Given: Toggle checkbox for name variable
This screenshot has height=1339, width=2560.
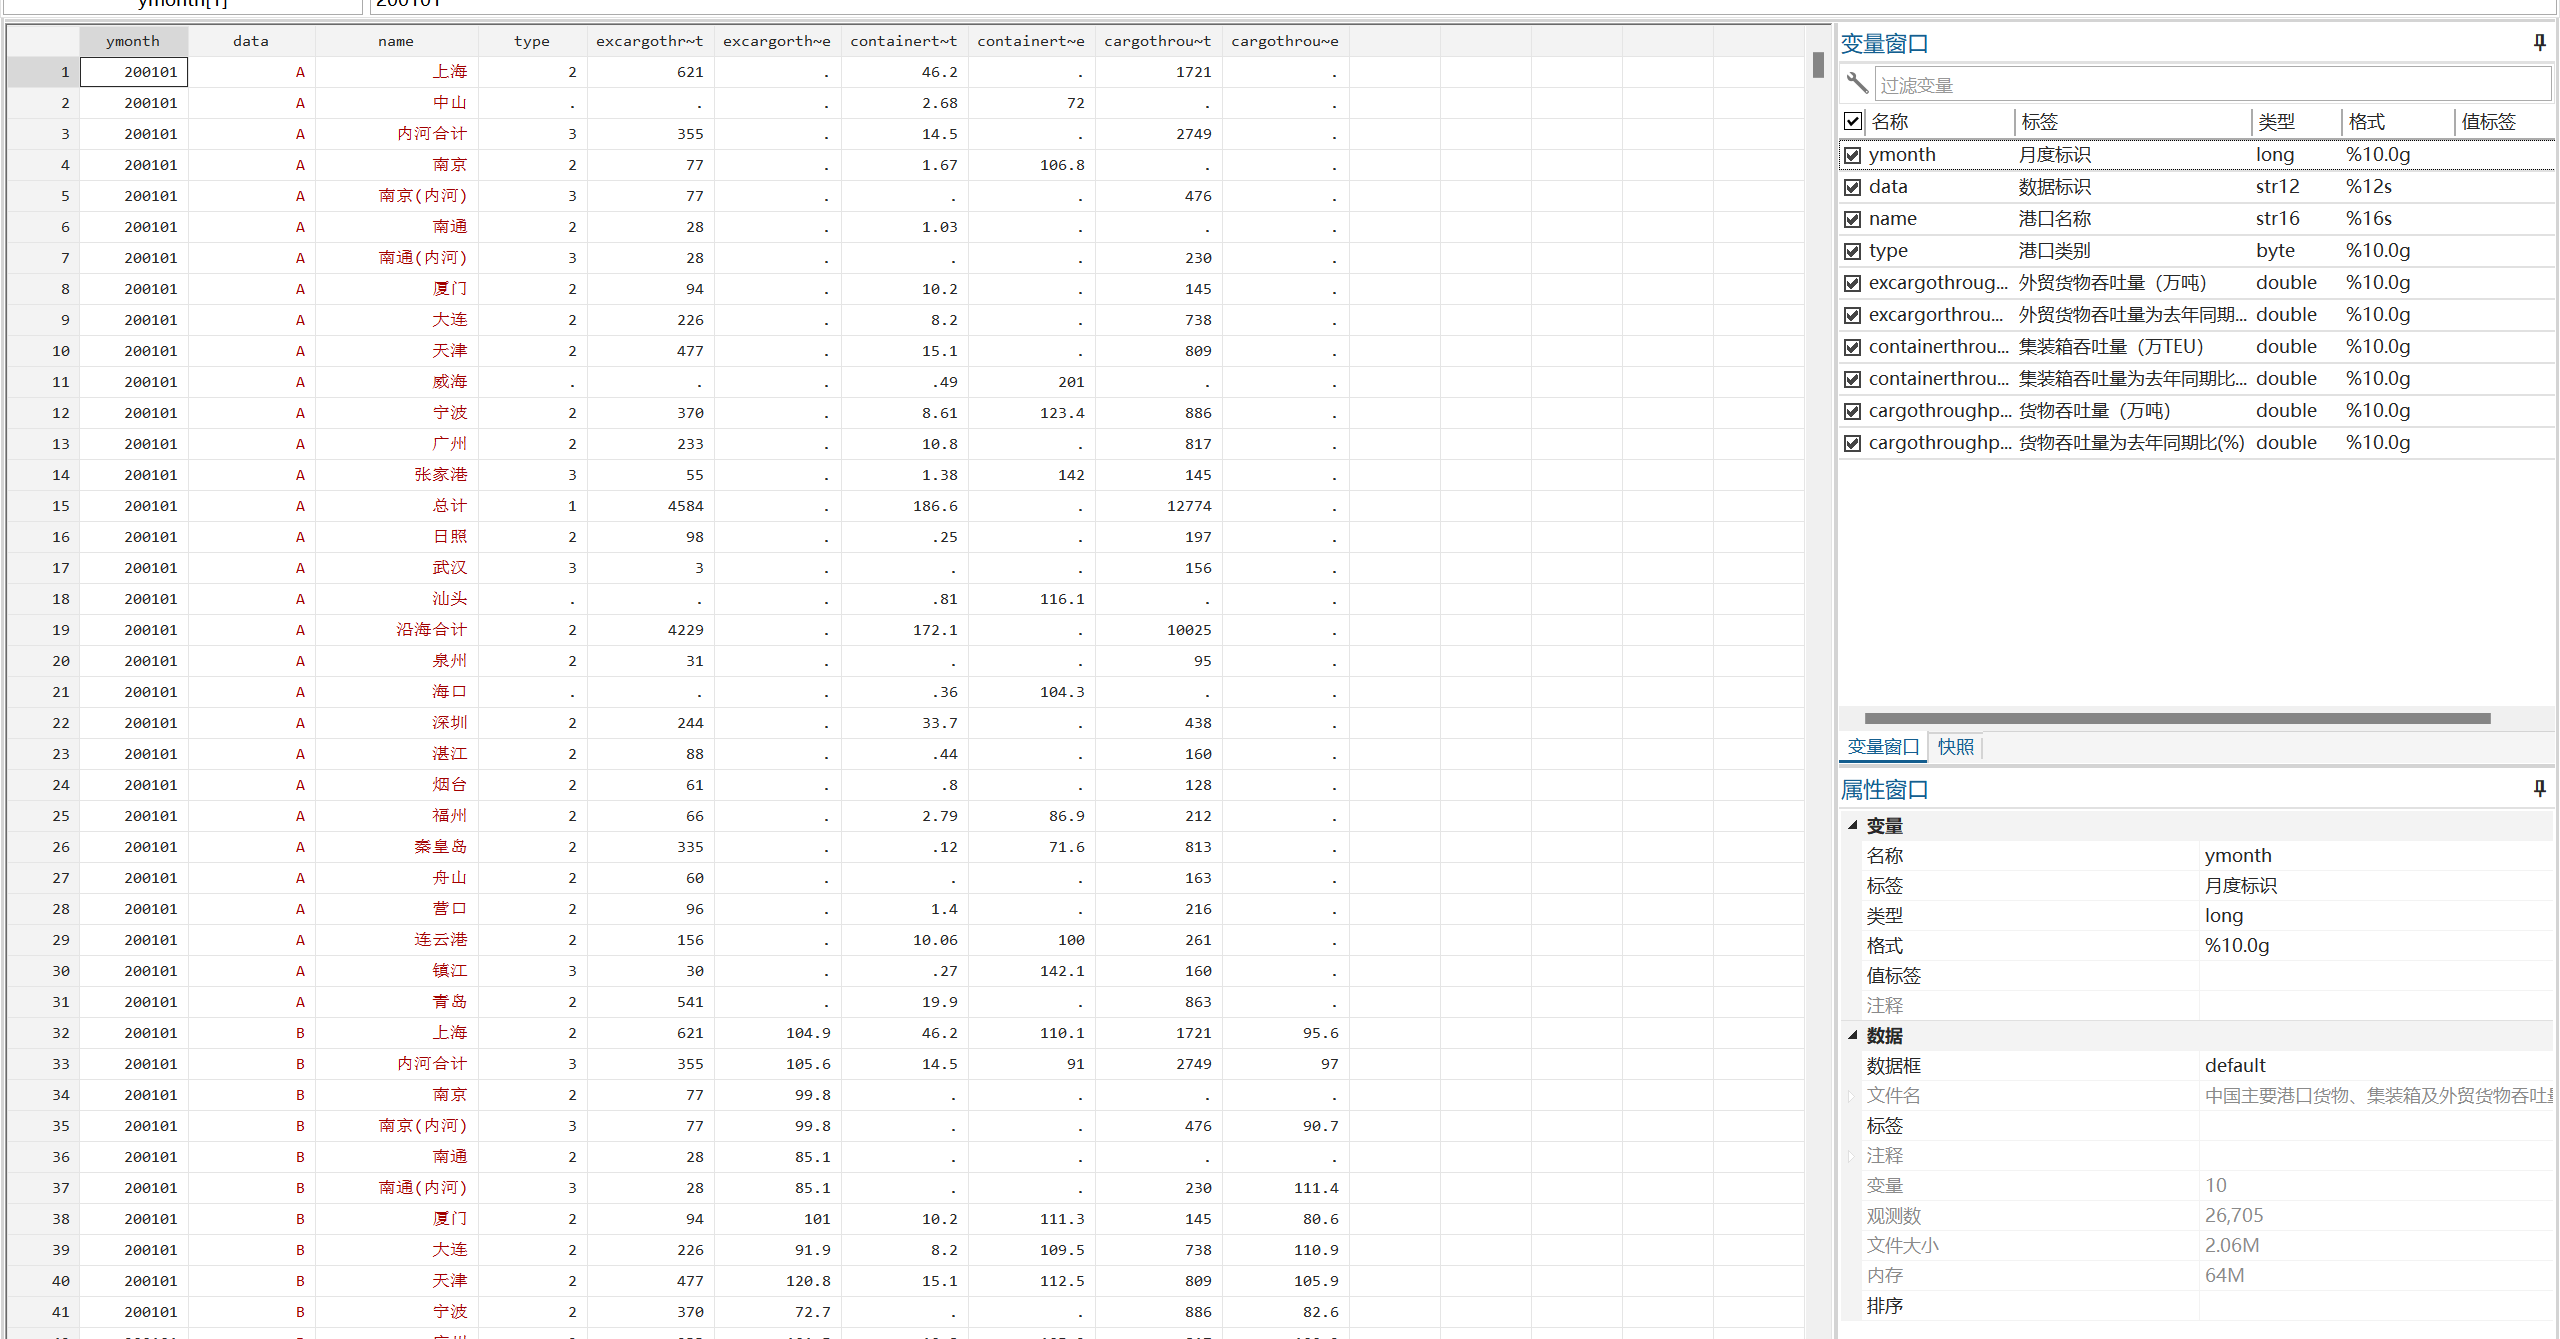Looking at the screenshot, I should [1853, 219].
